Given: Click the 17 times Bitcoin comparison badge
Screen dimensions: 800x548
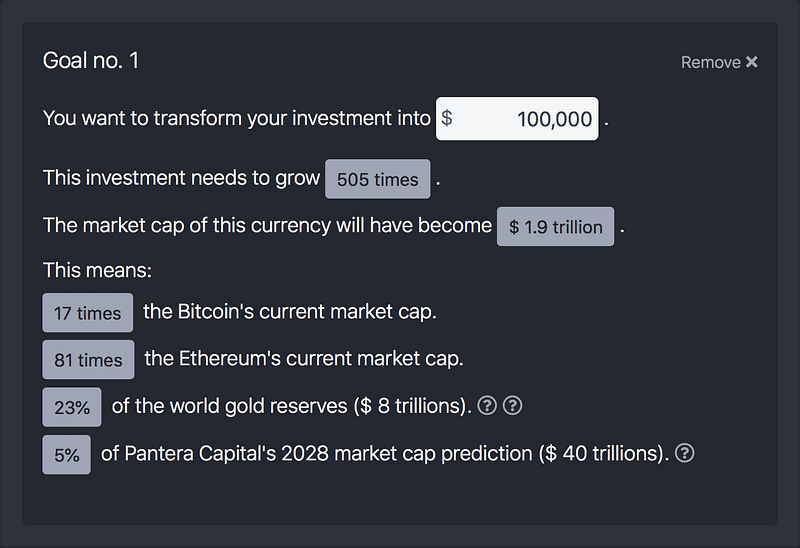Looking at the screenshot, I should (x=88, y=313).
